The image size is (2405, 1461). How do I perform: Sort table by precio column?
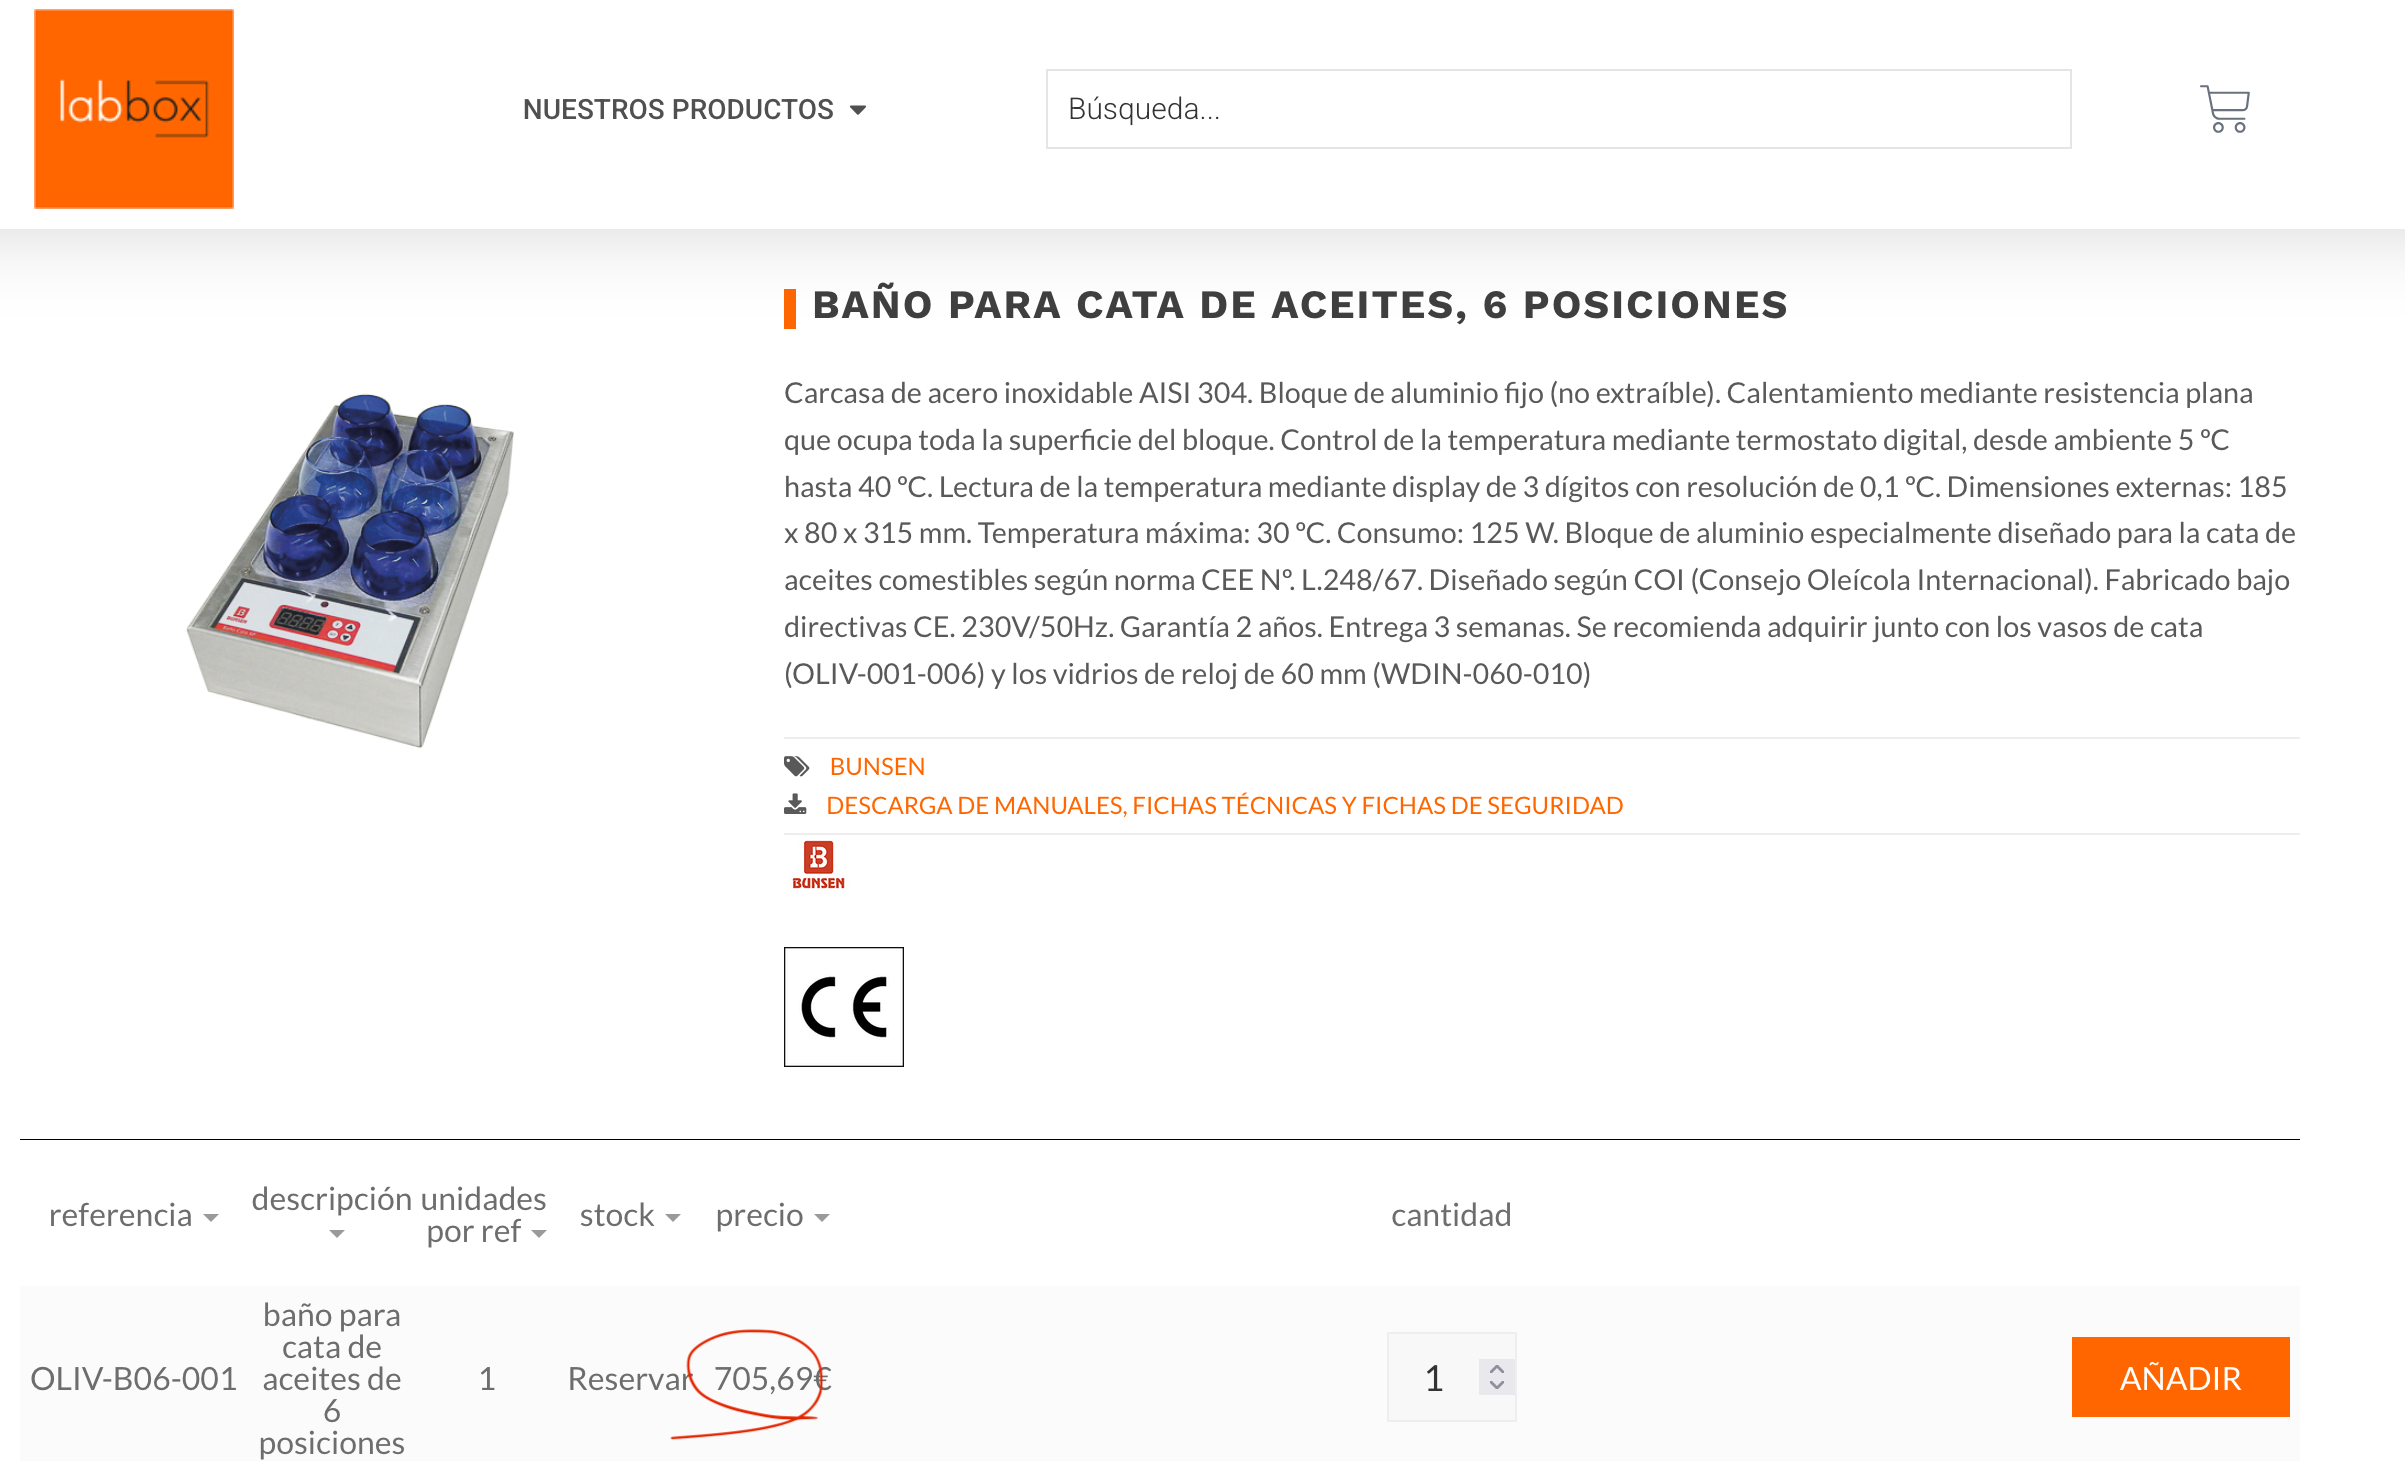(x=772, y=1215)
